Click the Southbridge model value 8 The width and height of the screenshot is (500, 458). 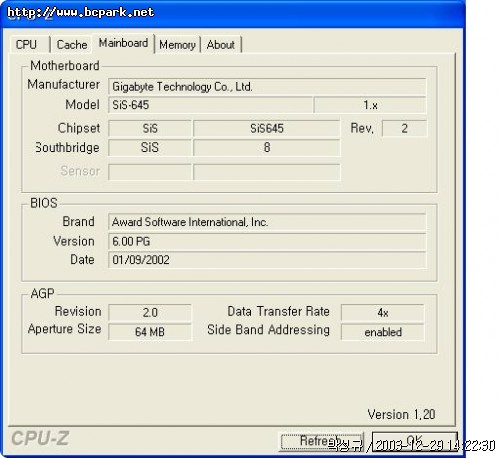[x=267, y=148]
